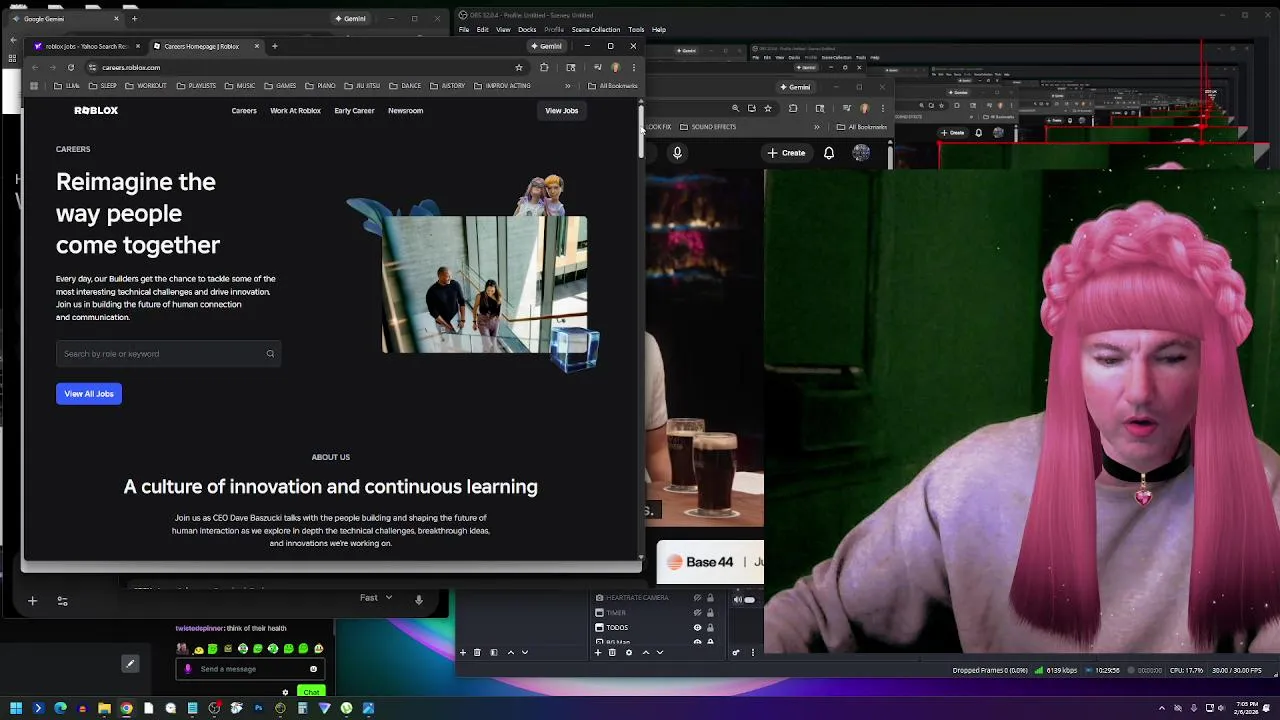This screenshot has height=720, width=1280.
Task: Click the YouTube Create button in the preview
Action: pyautogui.click(x=786, y=153)
